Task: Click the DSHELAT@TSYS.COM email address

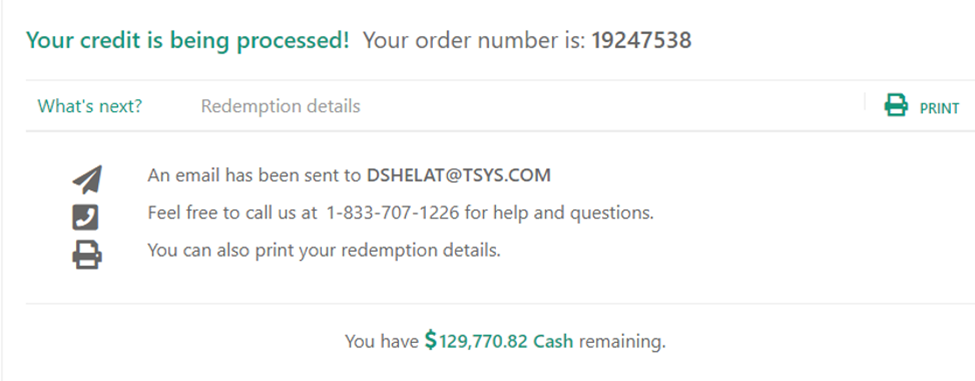Action: coord(459,176)
